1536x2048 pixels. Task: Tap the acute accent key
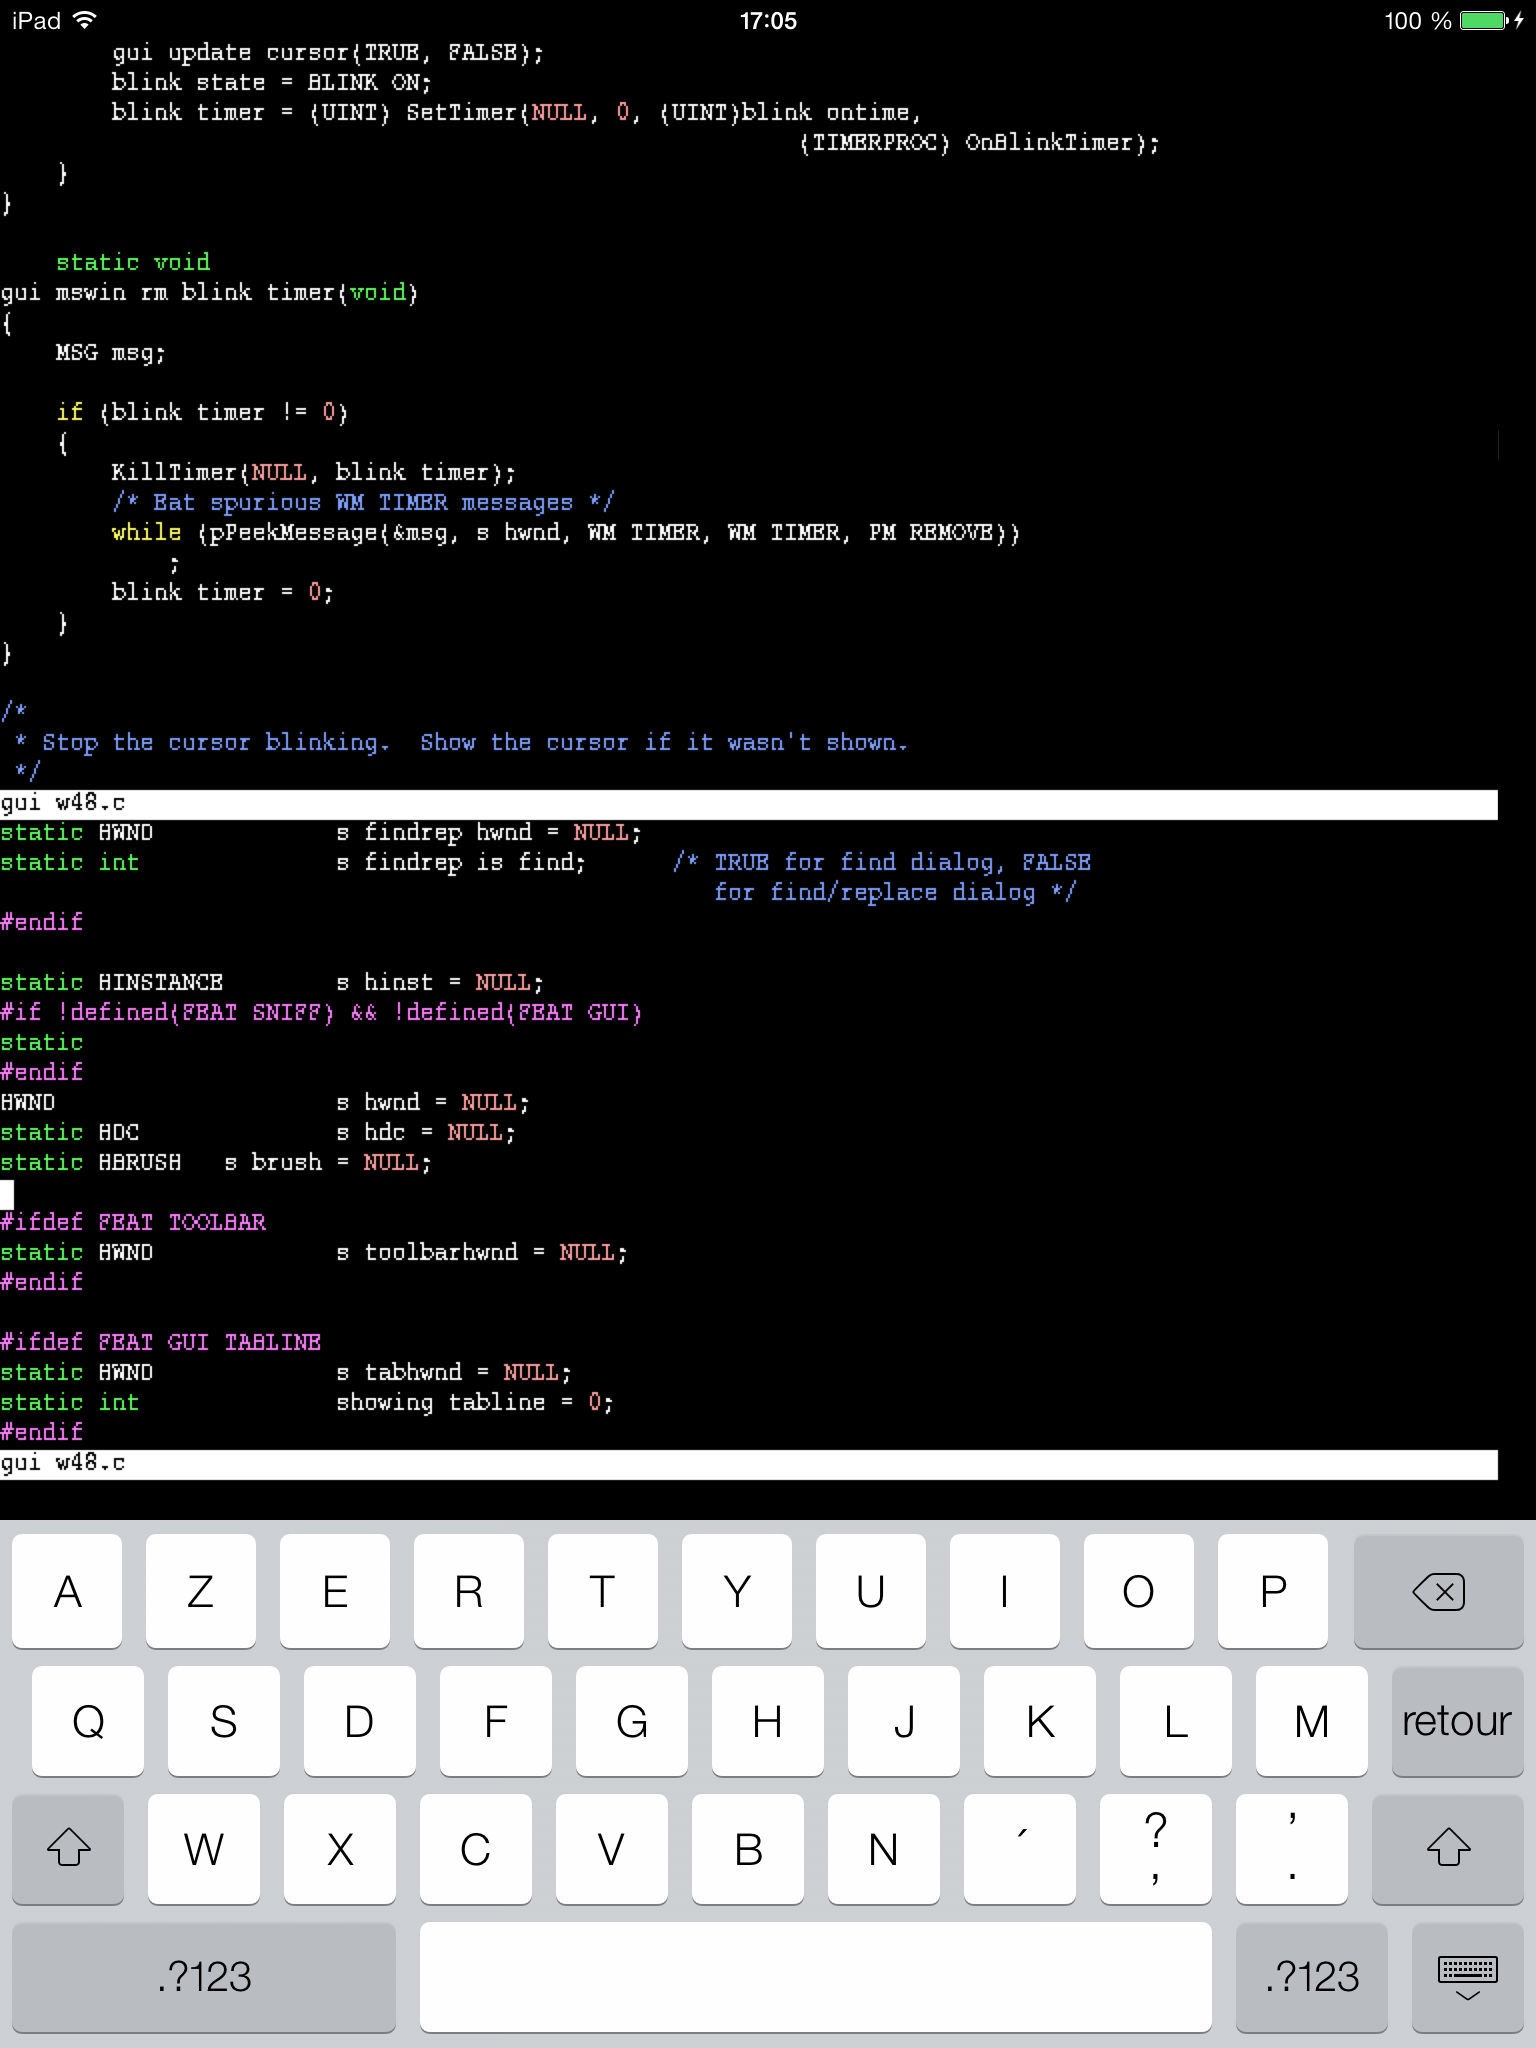tap(1021, 1848)
